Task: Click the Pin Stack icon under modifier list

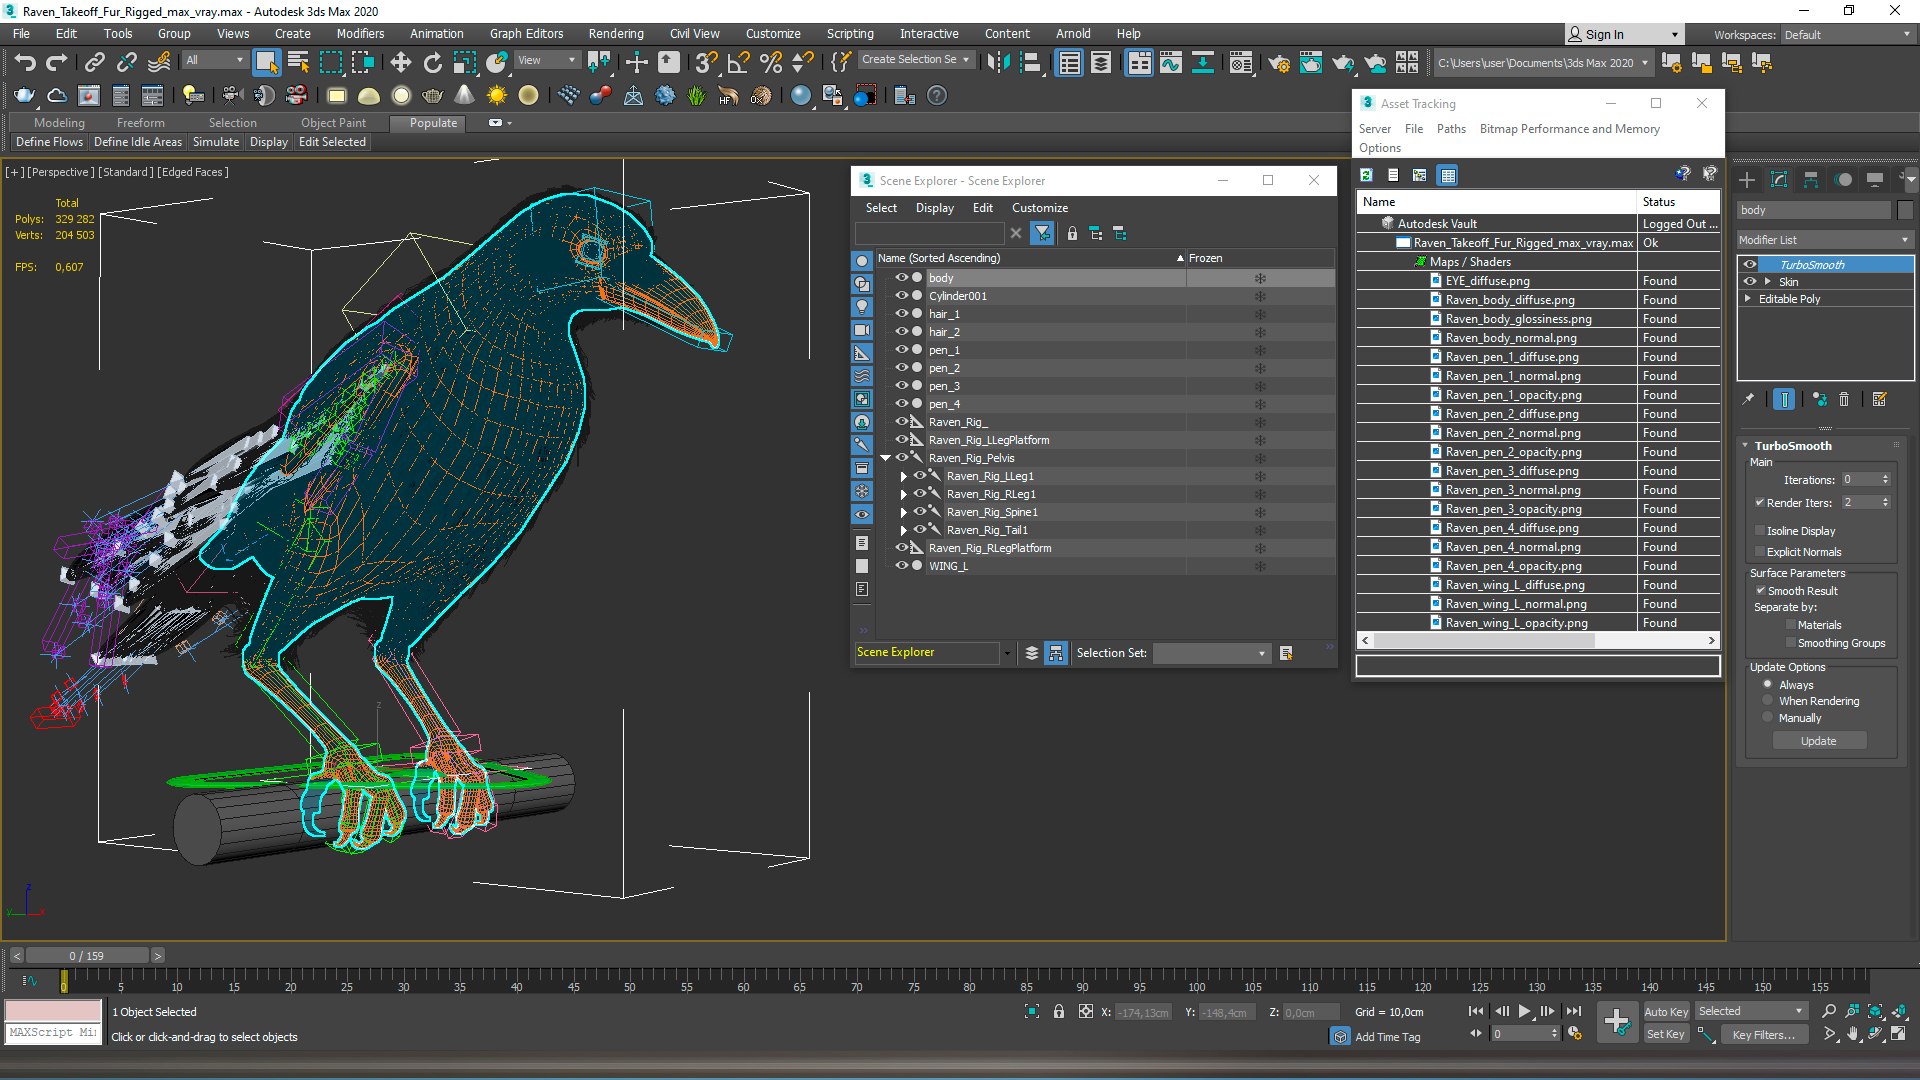Action: [x=1748, y=399]
